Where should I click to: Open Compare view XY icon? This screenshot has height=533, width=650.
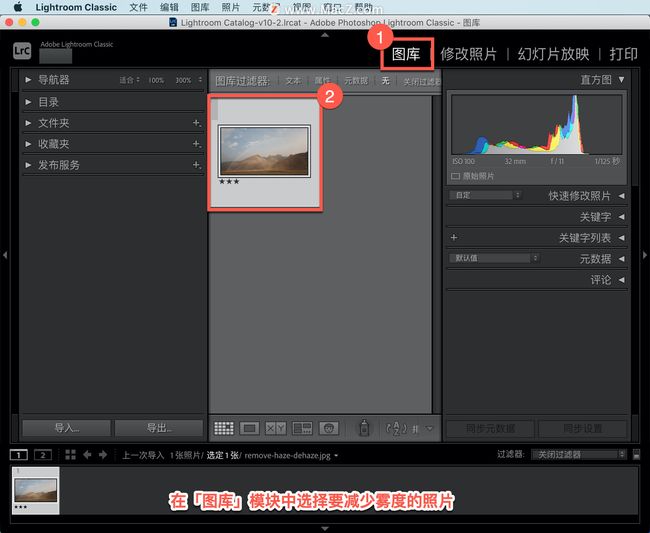coord(275,428)
